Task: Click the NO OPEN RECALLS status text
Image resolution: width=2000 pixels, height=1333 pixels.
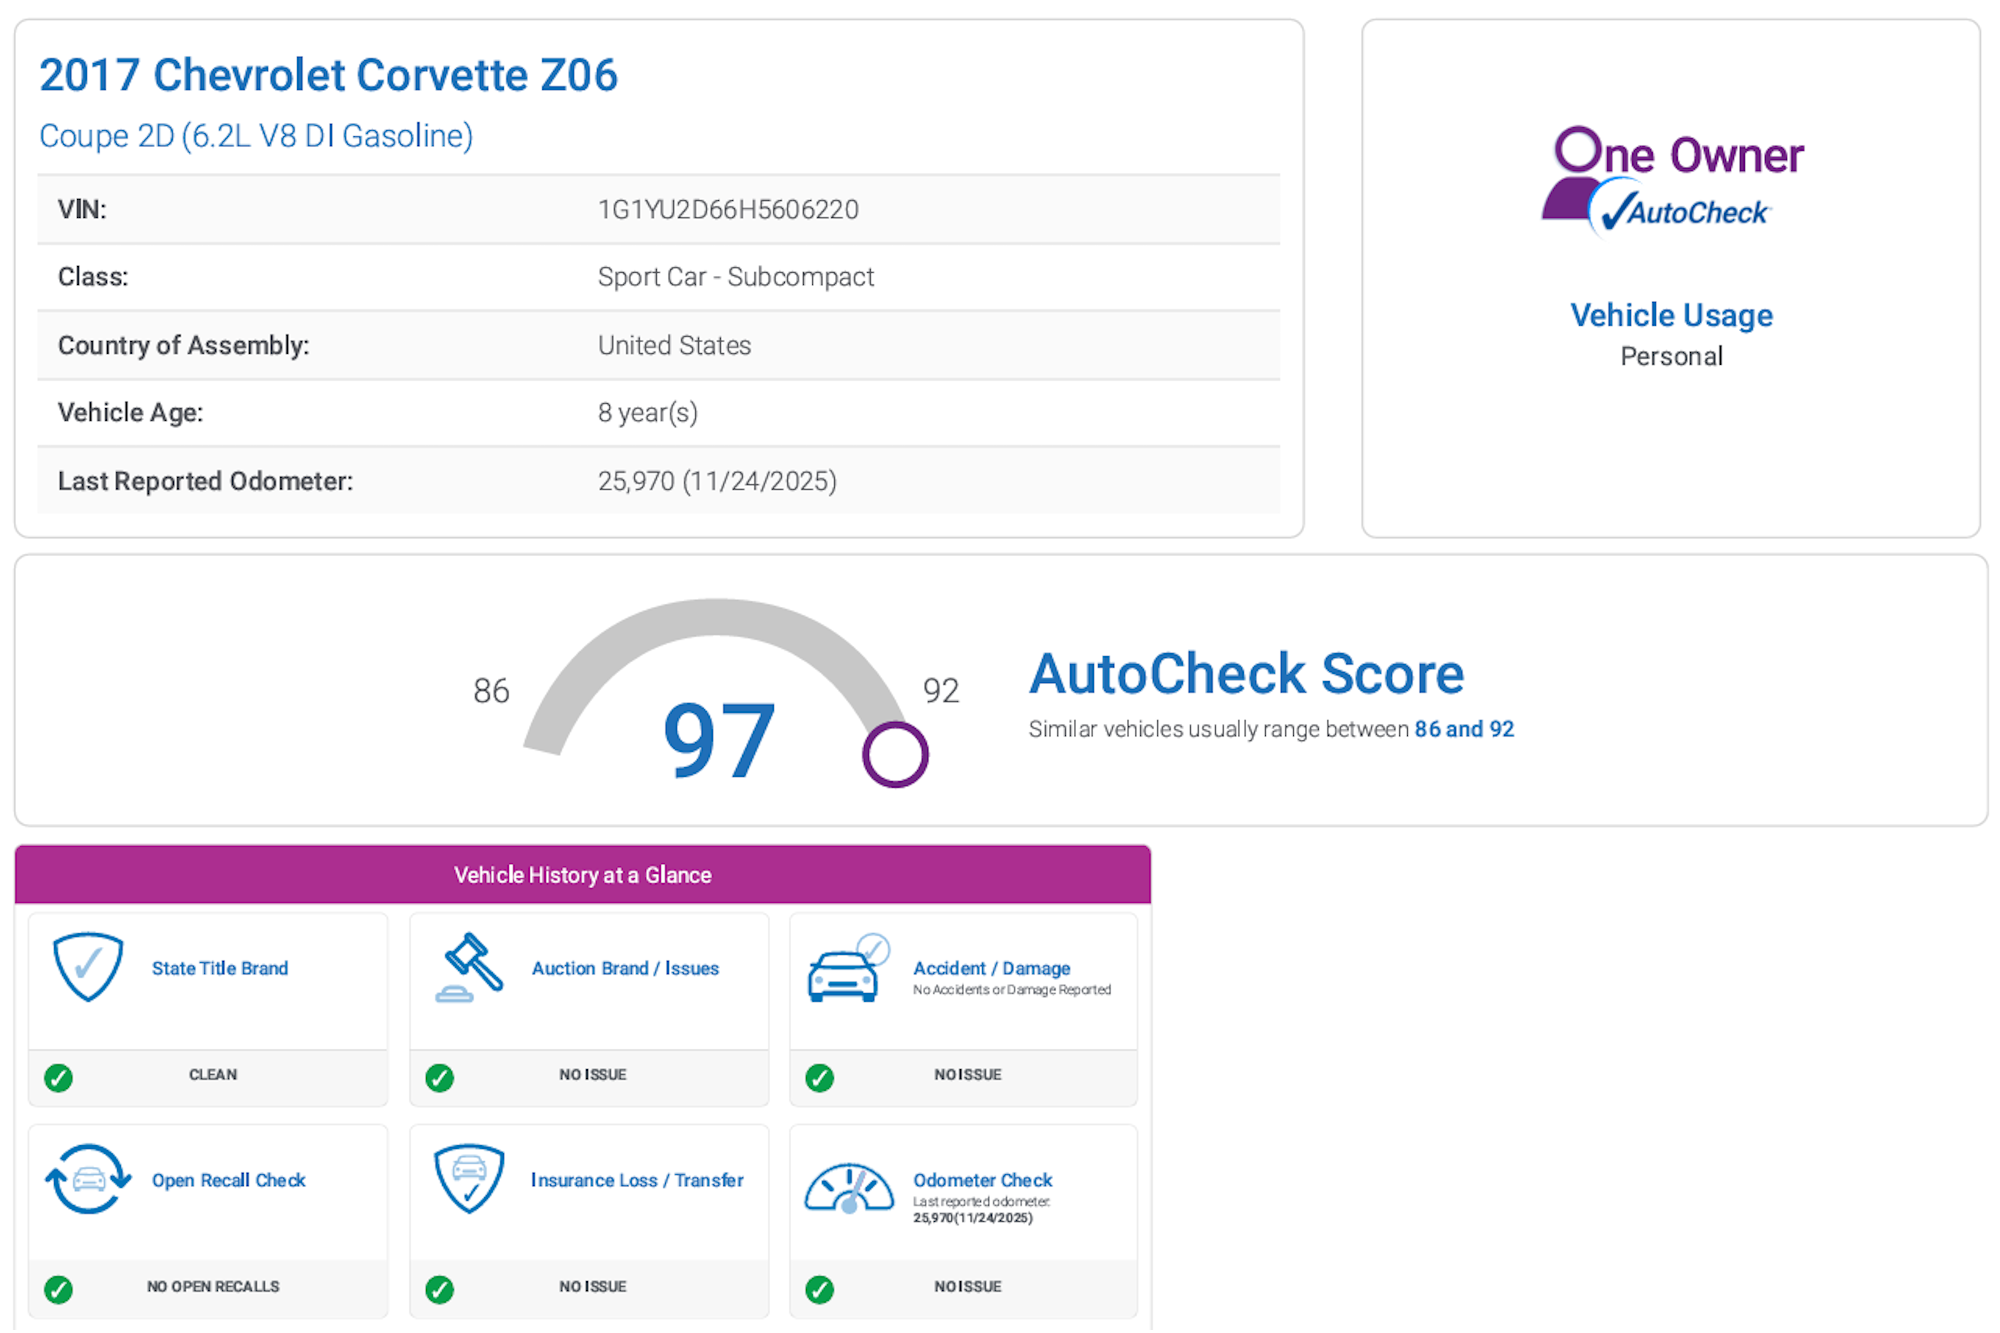Action: (x=213, y=1286)
